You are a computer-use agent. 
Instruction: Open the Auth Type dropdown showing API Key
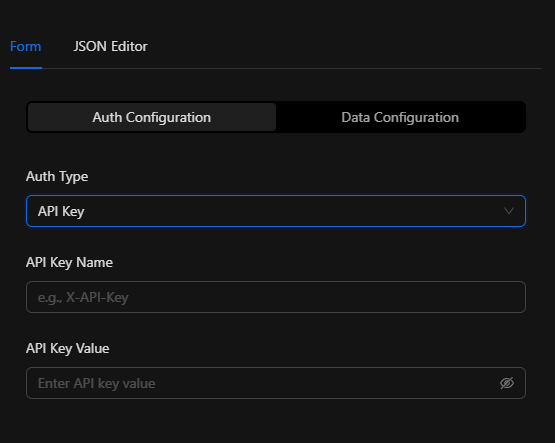pos(276,211)
